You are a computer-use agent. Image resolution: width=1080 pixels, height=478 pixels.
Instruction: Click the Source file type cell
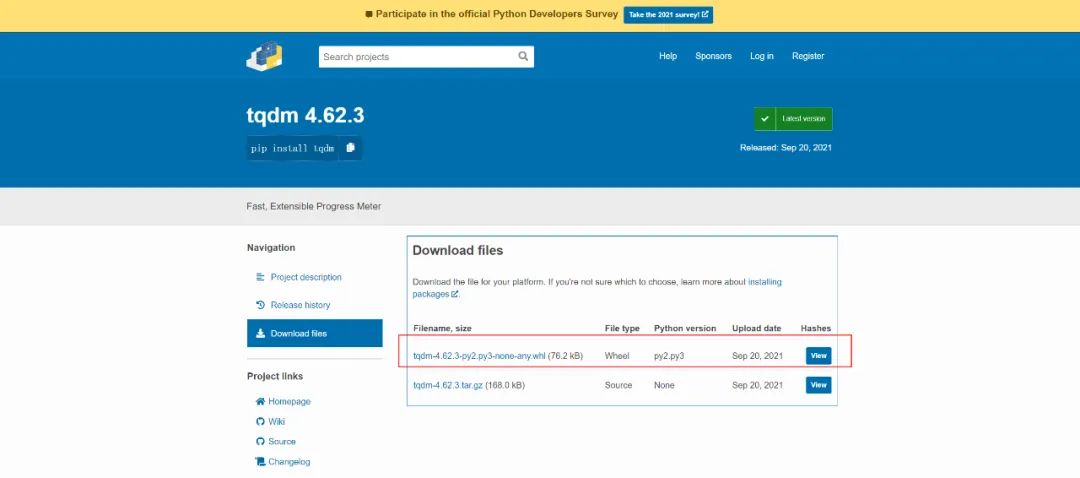tap(618, 385)
